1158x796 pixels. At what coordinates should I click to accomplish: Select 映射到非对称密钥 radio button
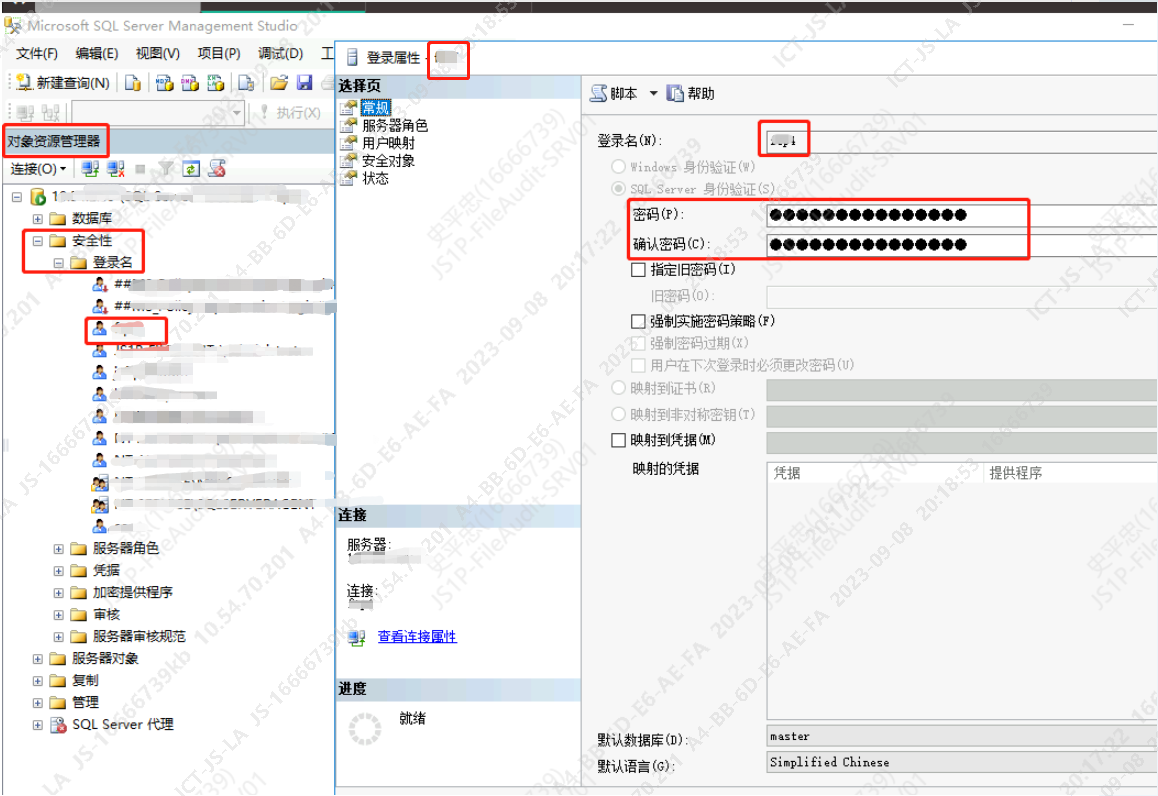coord(618,414)
